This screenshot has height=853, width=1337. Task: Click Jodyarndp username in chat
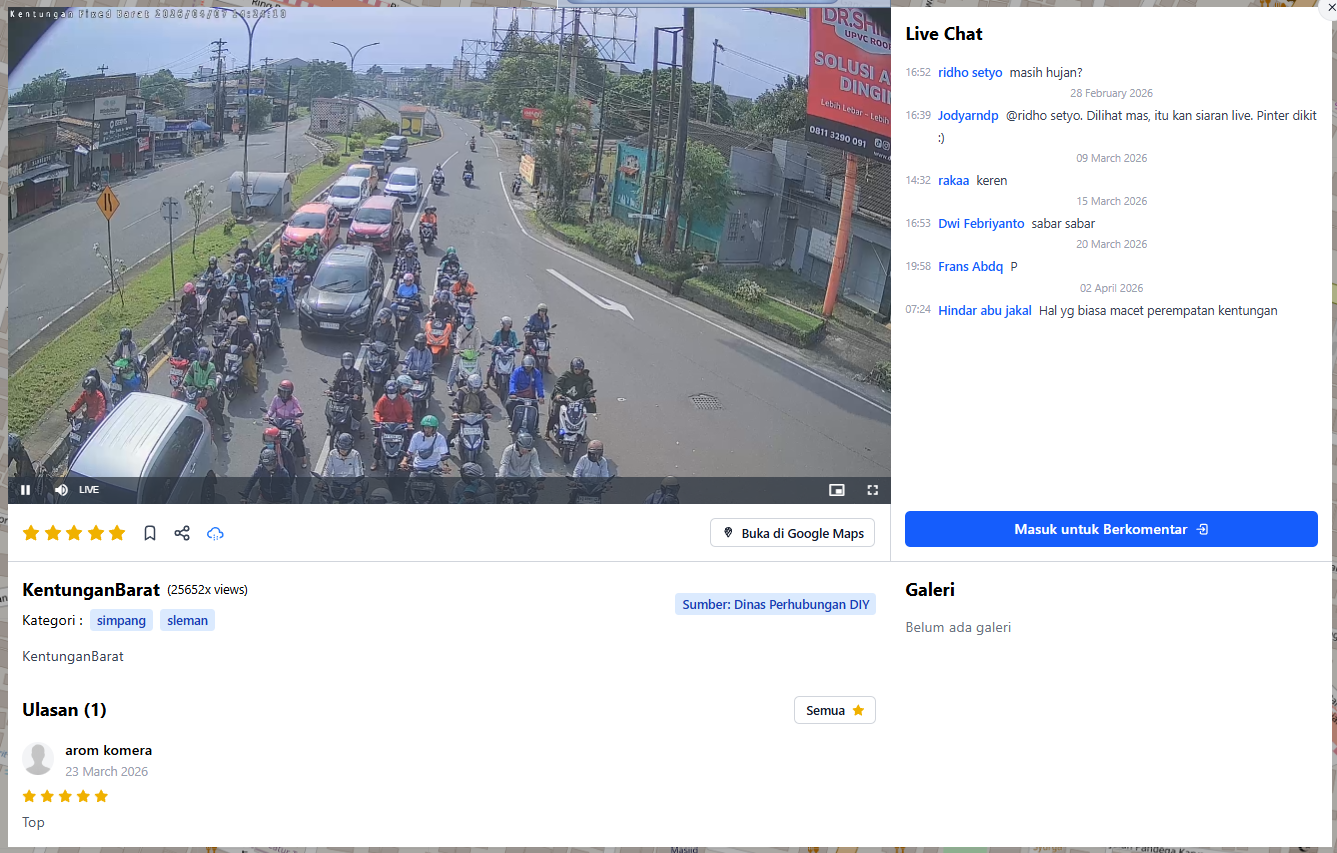click(967, 115)
